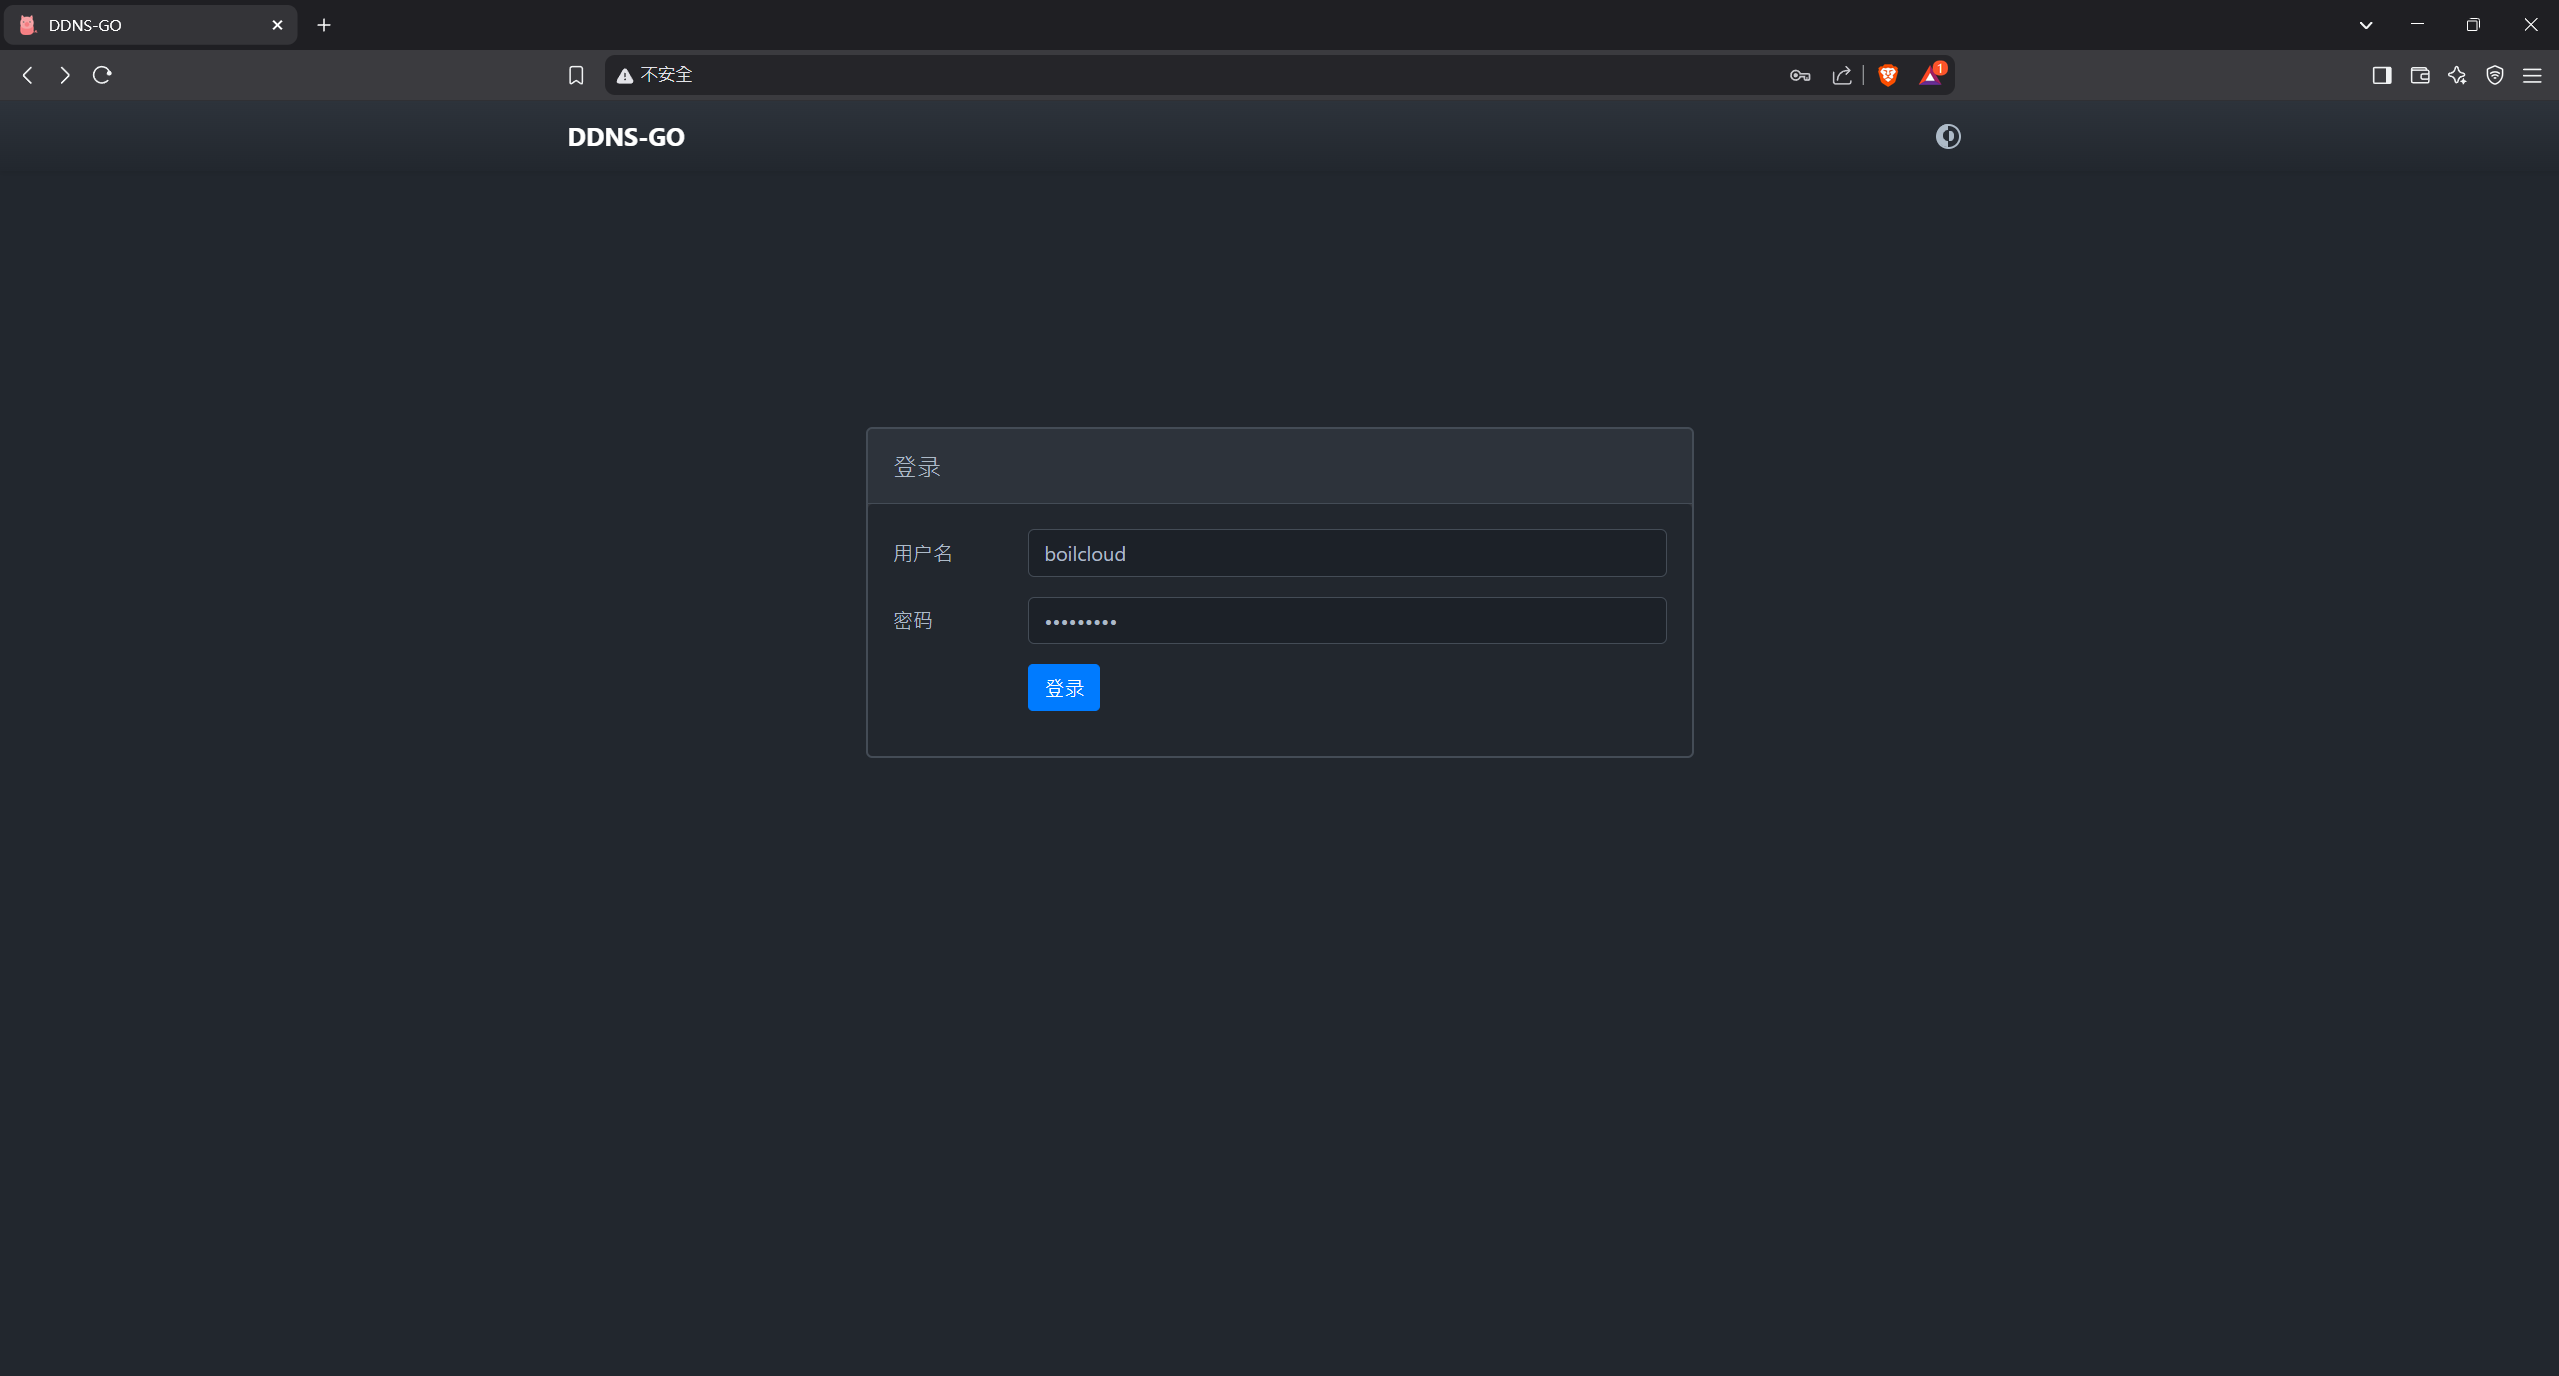Go forward with browser forward arrow
This screenshot has width=2559, height=1376.
(65, 75)
